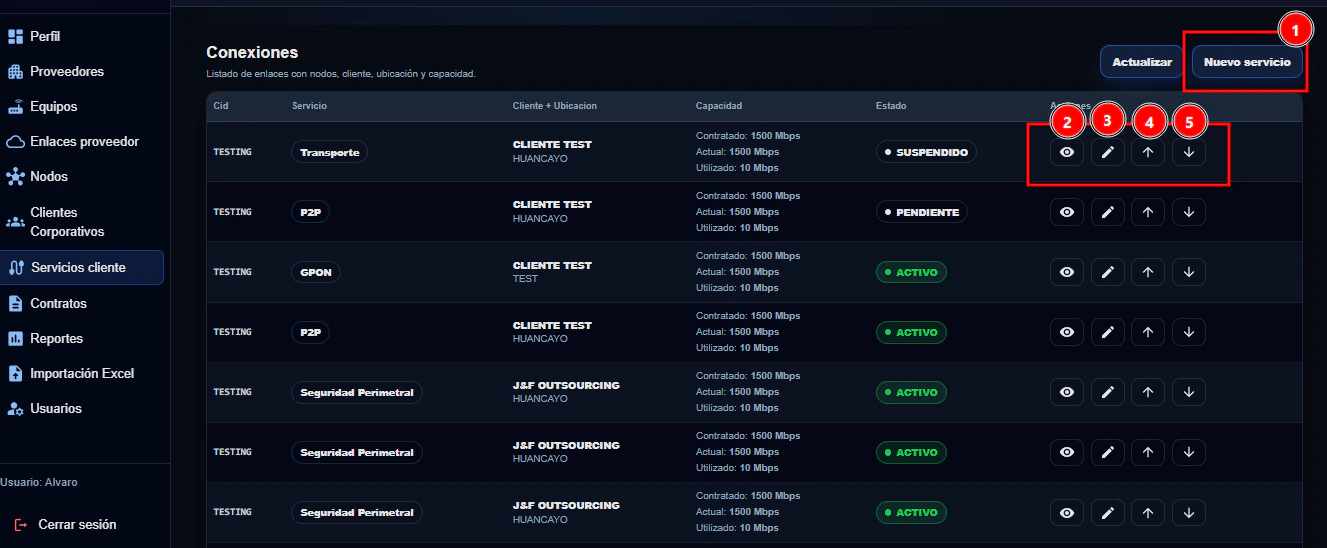Click the Listado de enlaces subtitle text
This screenshot has height=548, width=1327.
(341, 74)
